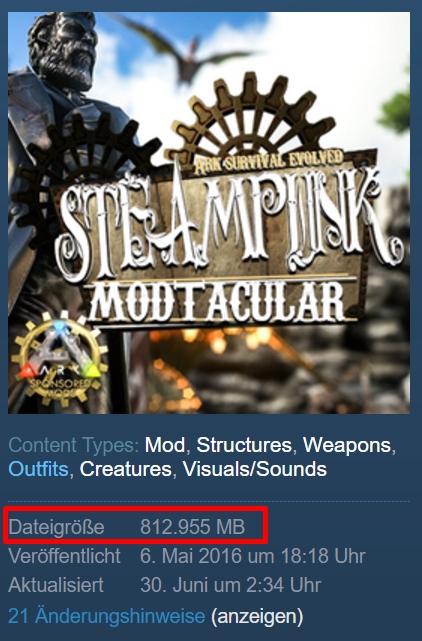This screenshot has width=422, height=641.
Task: Click the dark gear behind the statue
Action: coord(82,172)
